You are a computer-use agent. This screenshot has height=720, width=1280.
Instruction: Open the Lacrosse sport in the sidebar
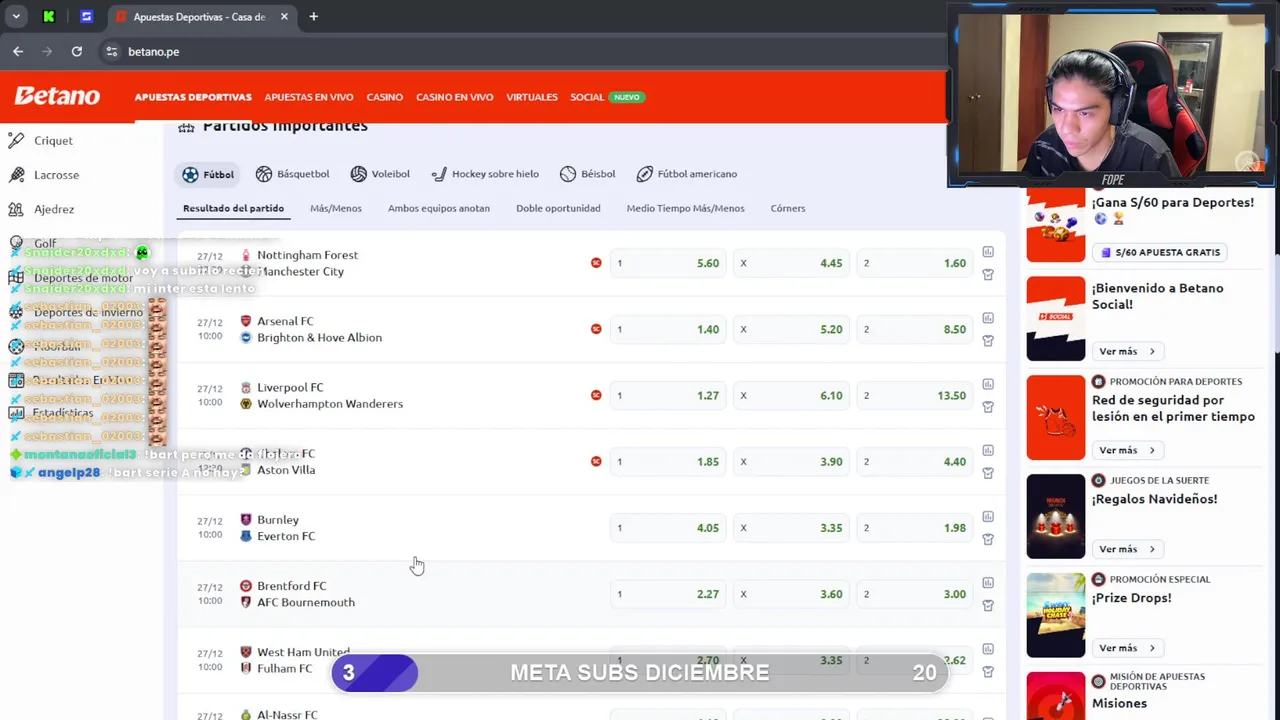pyautogui.click(x=44, y=175)
